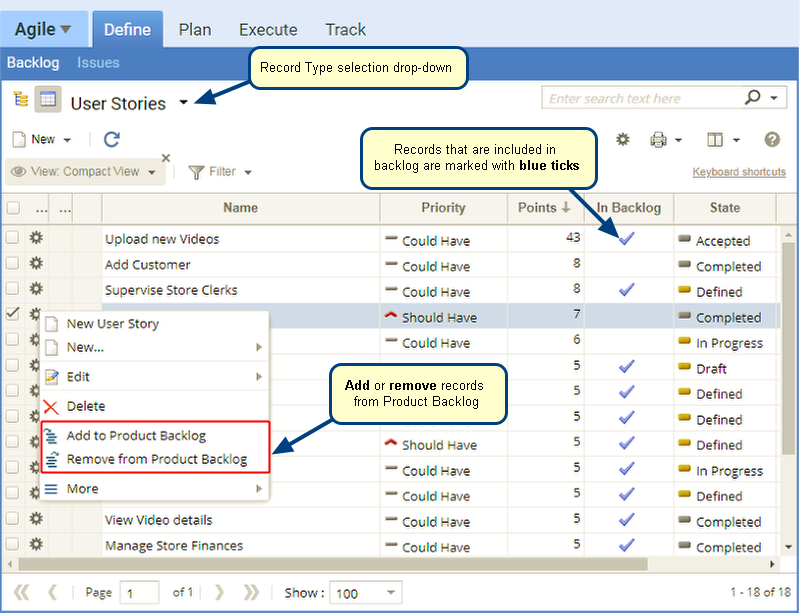Click the printer icon

658,140
